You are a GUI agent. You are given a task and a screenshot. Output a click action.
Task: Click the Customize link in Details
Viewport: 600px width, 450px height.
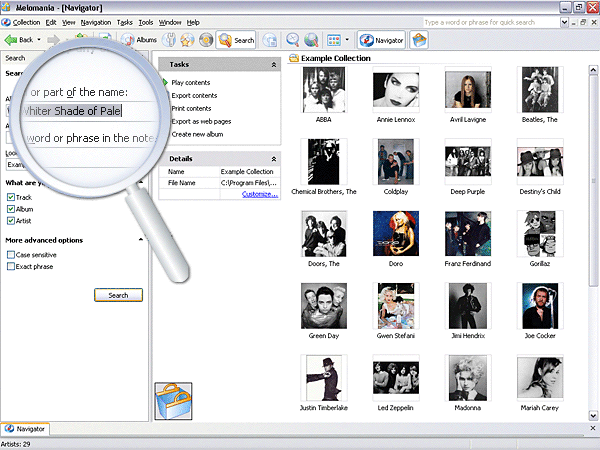click(x=260, y=194)
